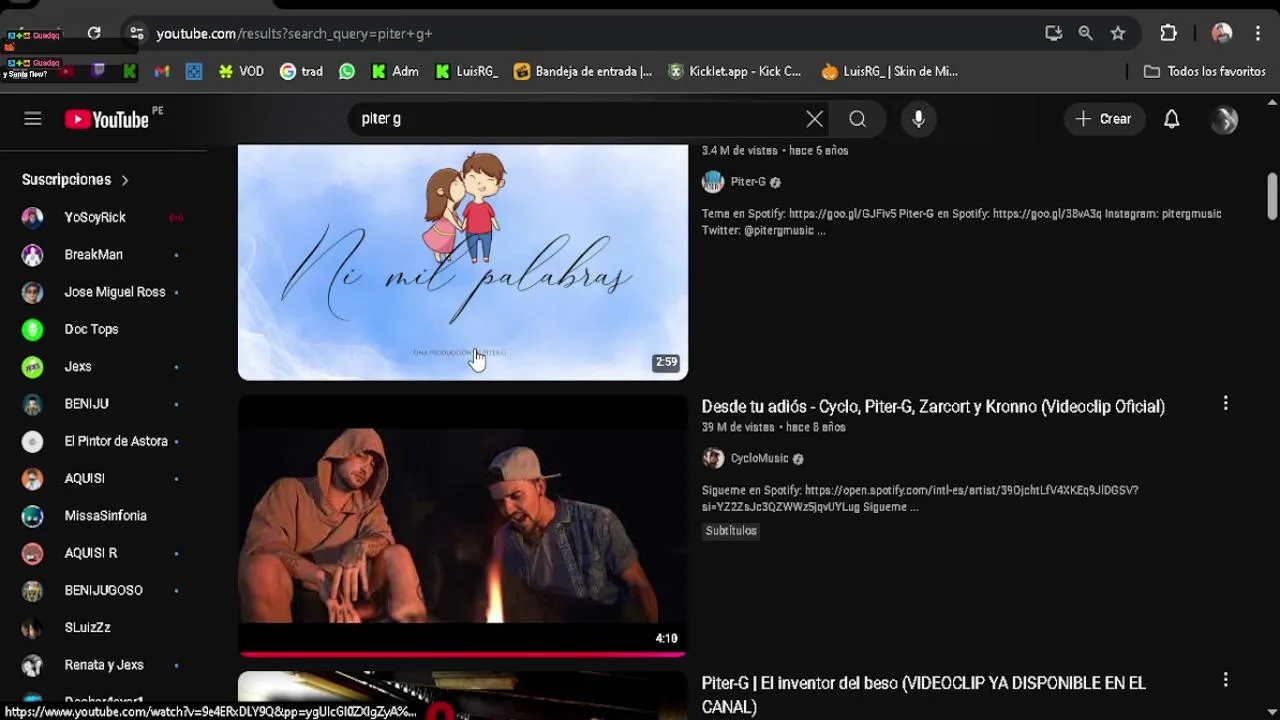Open the MissaSinfonia subscription
The width and height of the screenshot is (1280, 720).
click(x=103, y=515)
